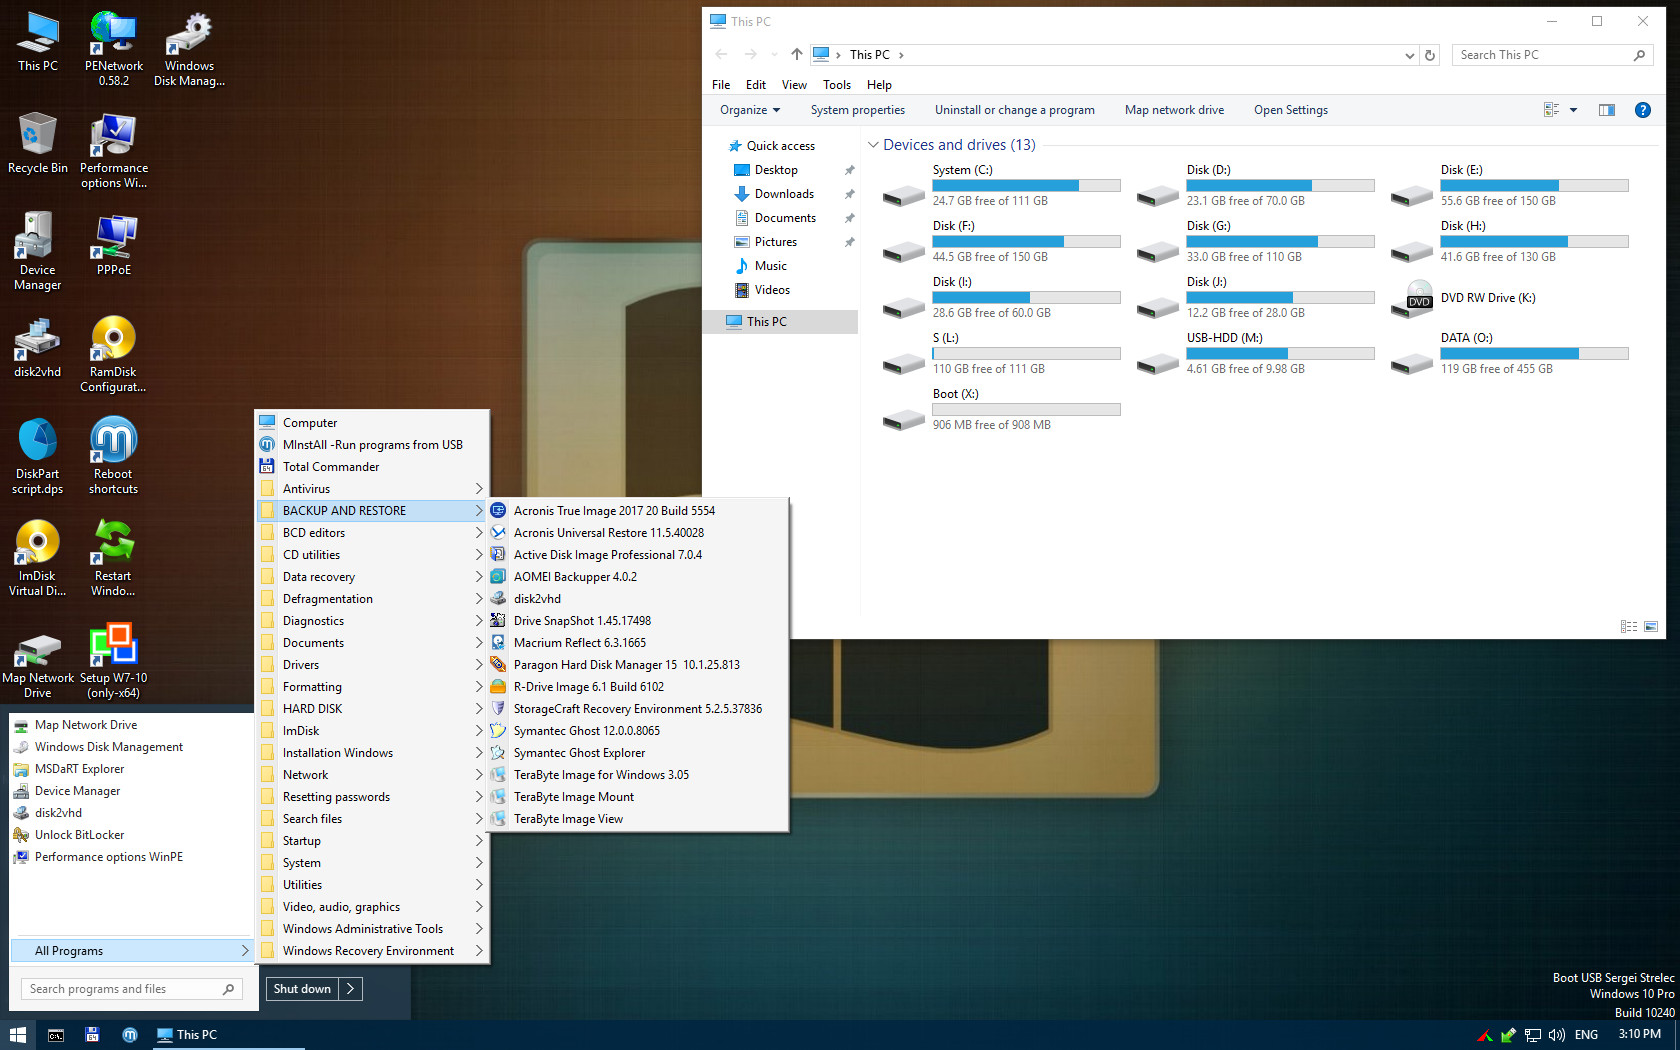Click Open Settings in Explorer toolbar
1680x1050 pixels.
(x=1291, y=110)
